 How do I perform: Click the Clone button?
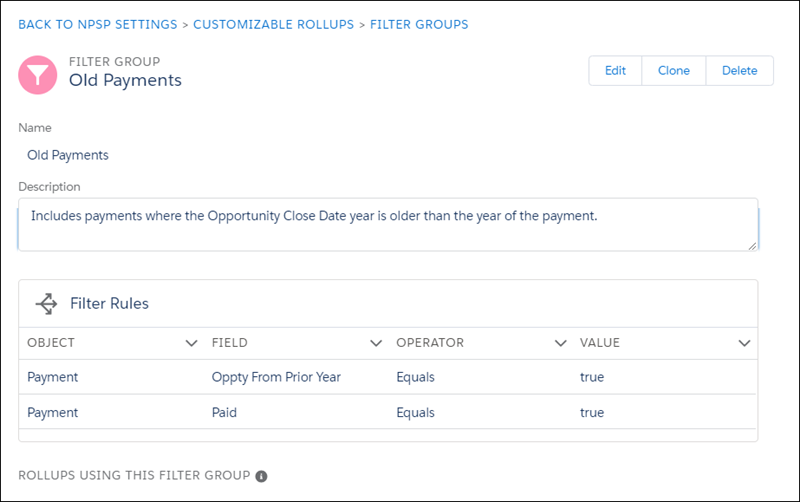tap(674, 70)
